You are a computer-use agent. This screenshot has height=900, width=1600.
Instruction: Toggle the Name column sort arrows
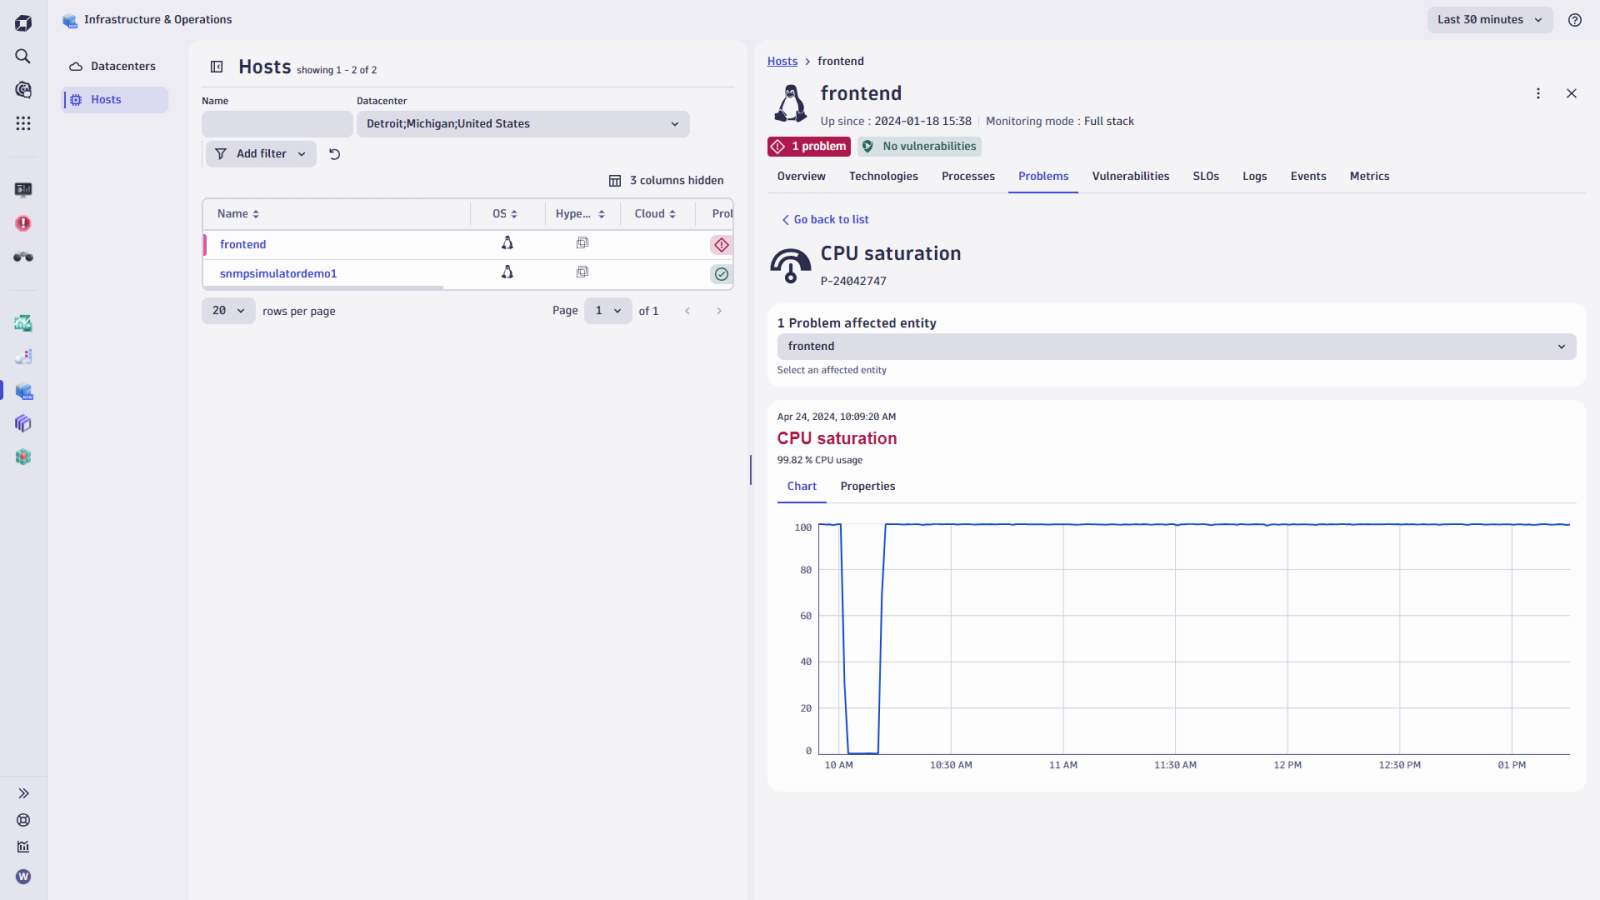point(256,213)
